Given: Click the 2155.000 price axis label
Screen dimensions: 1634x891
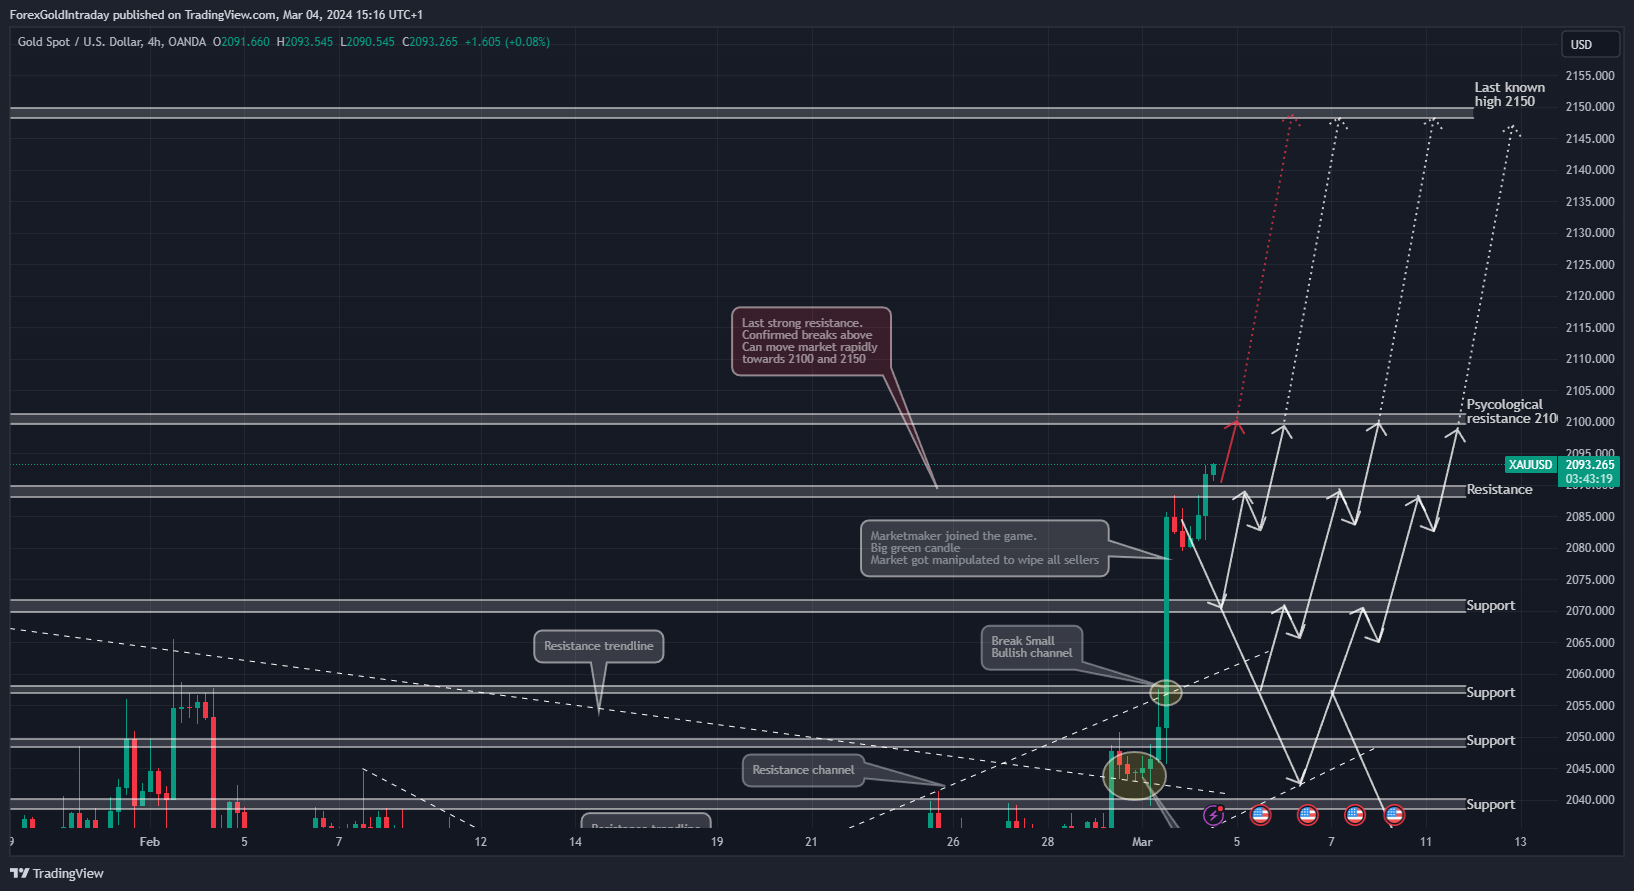Looking at the screenshot, I should [x=1590, y=76].
